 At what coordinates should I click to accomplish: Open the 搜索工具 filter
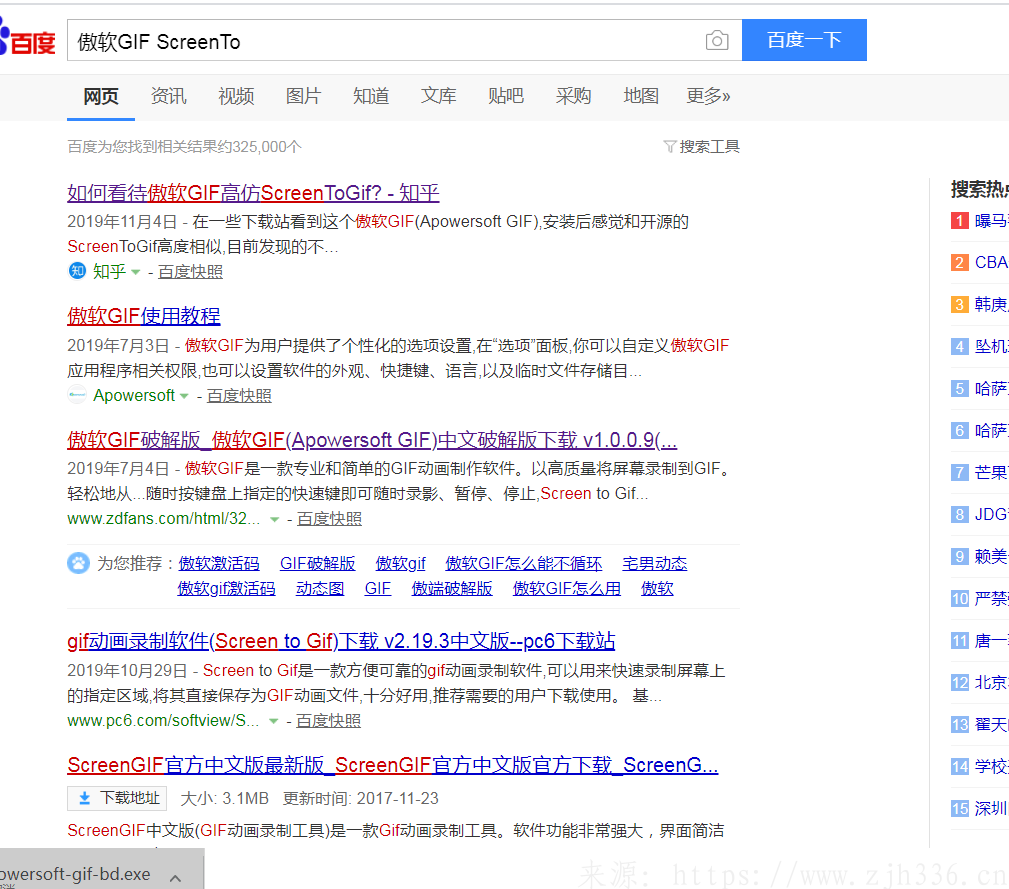tap(702, 147)
